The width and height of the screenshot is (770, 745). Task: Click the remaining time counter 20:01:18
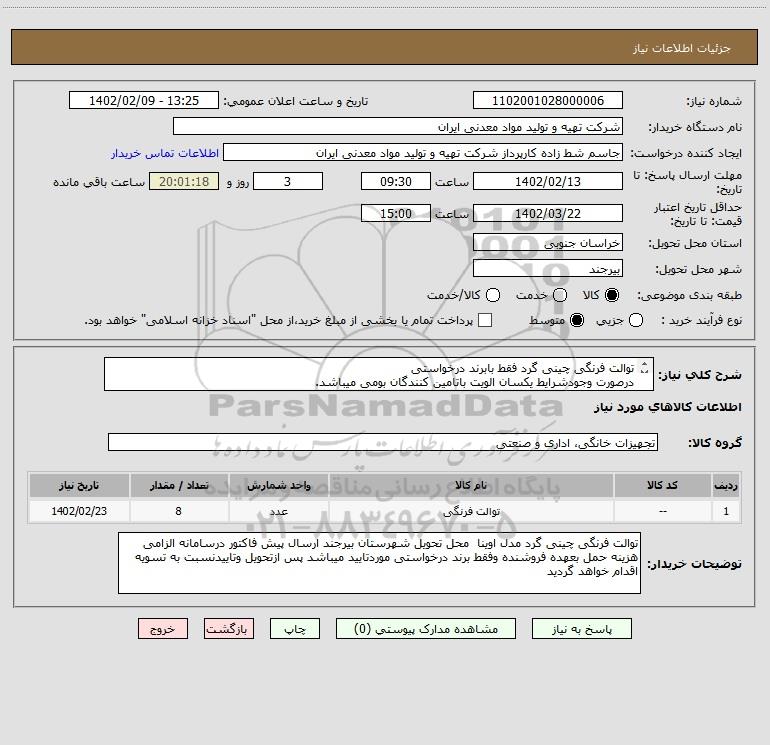click(184, 181)
